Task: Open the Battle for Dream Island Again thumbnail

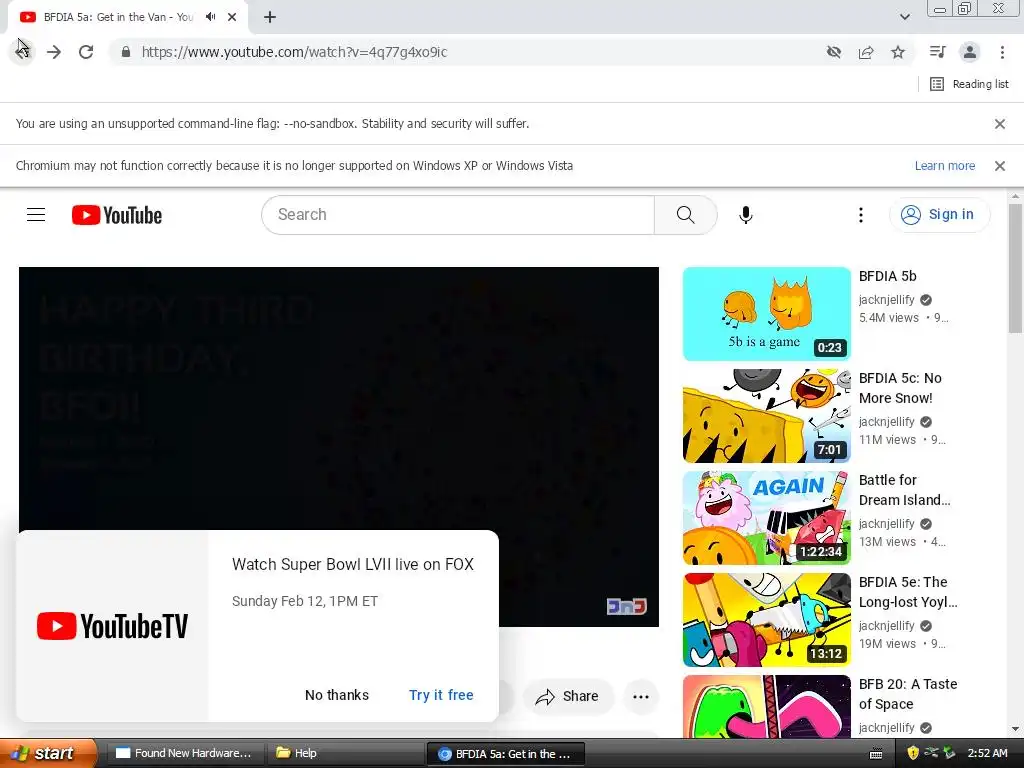Action: click(x=767, y=517)
